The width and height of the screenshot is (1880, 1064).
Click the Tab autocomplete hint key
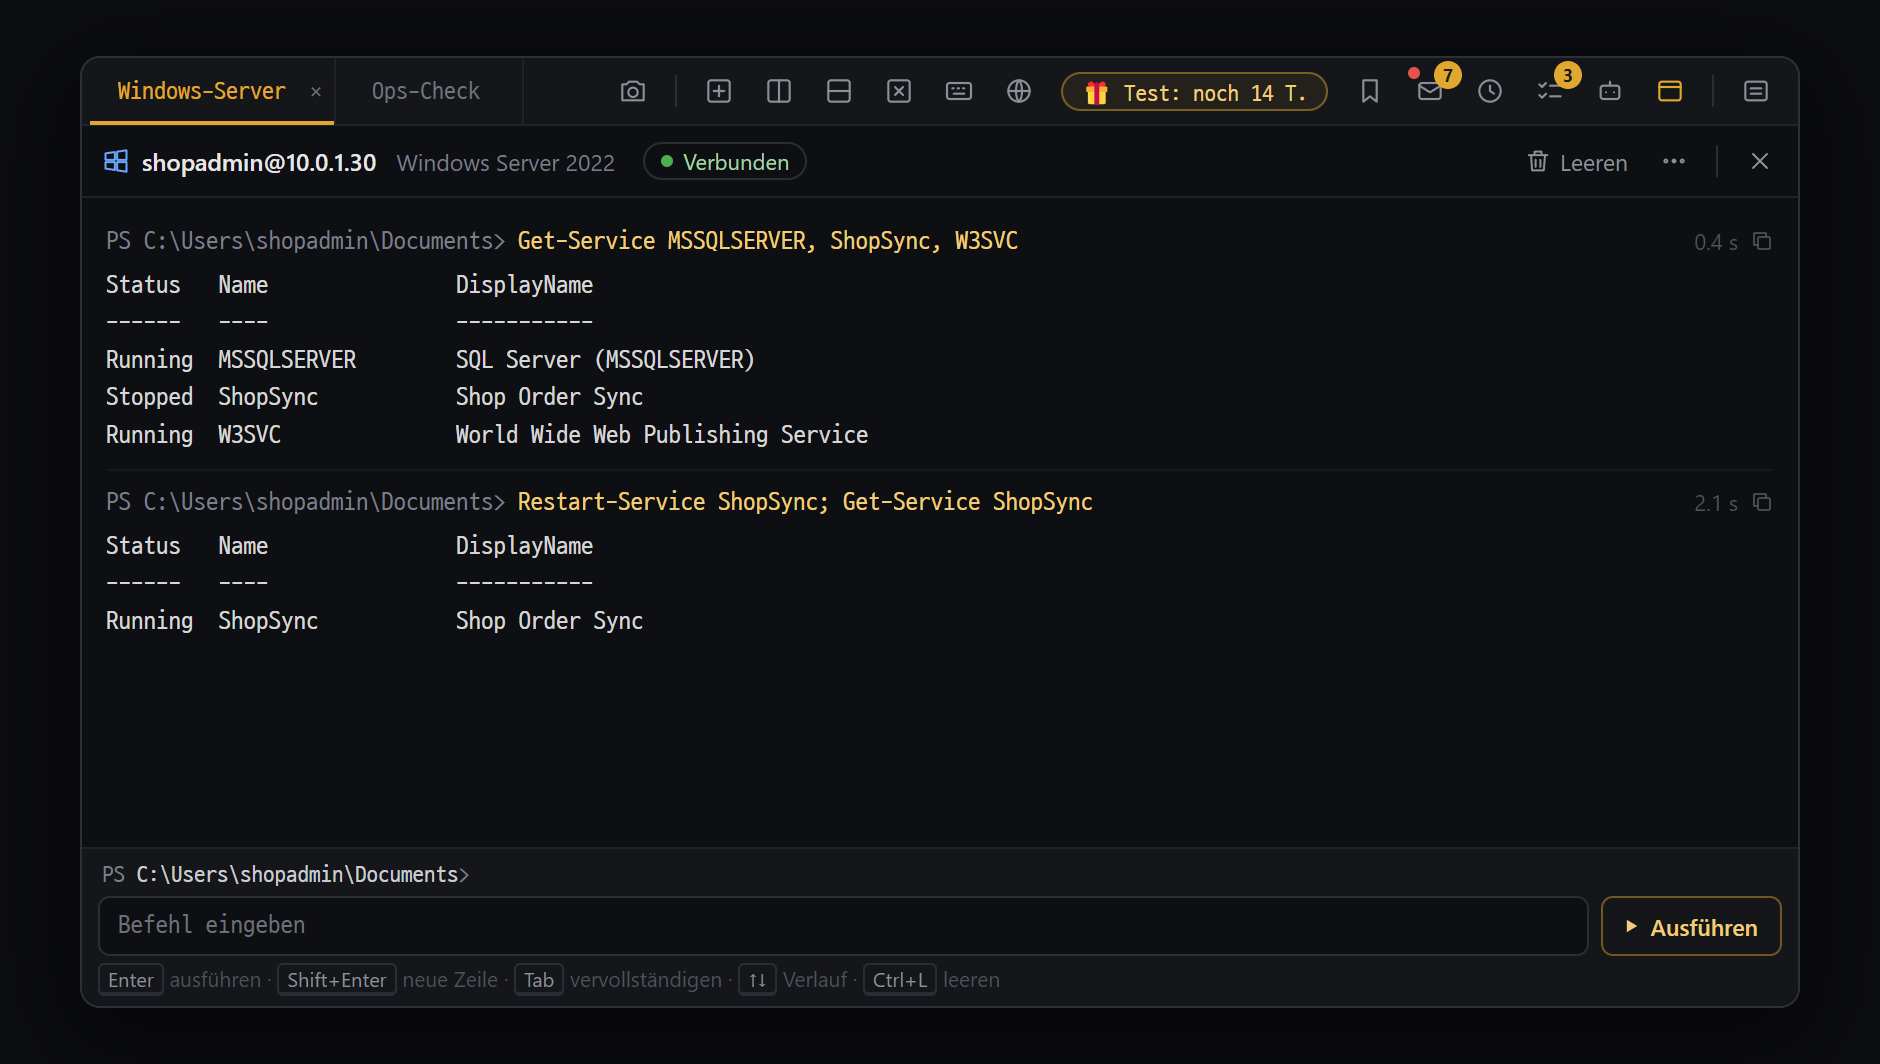tap(539, 980)
